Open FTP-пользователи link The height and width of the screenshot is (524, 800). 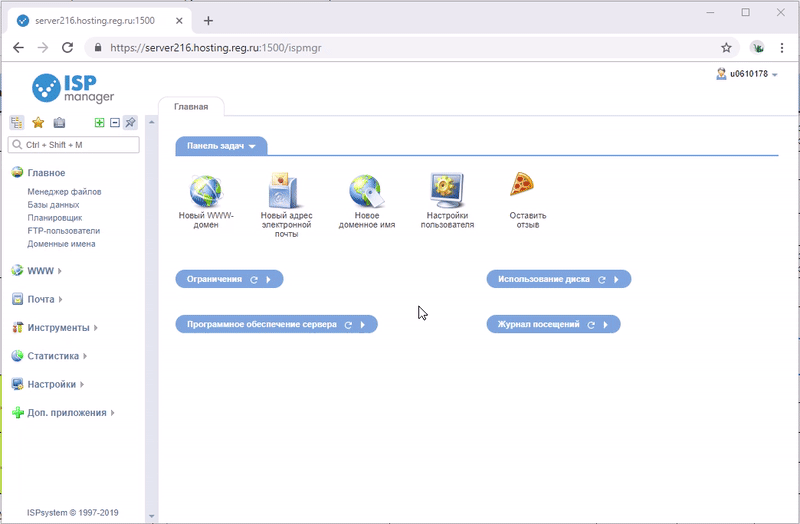[64, 231]
